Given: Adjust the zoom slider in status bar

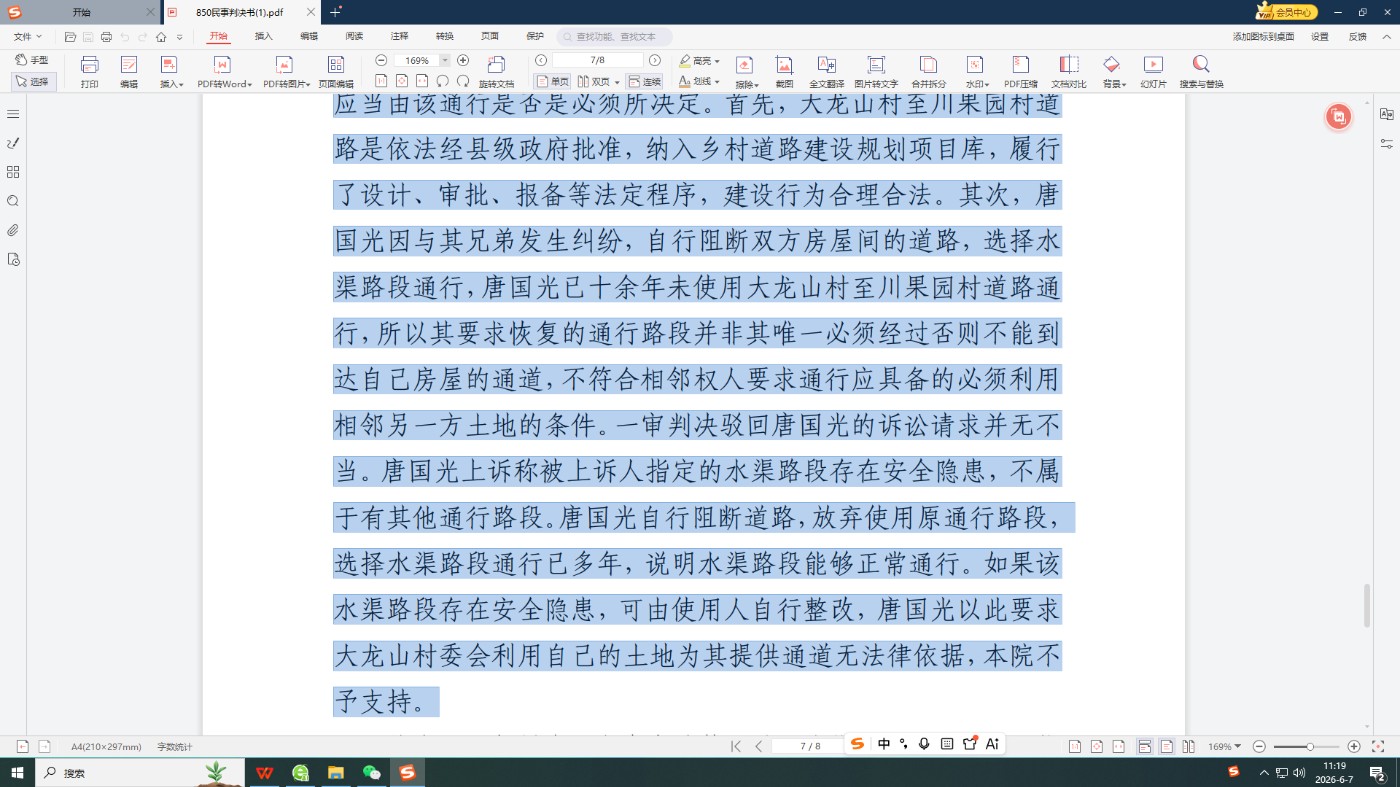Looking at the screenshot, I should [x=1310, y=747].
